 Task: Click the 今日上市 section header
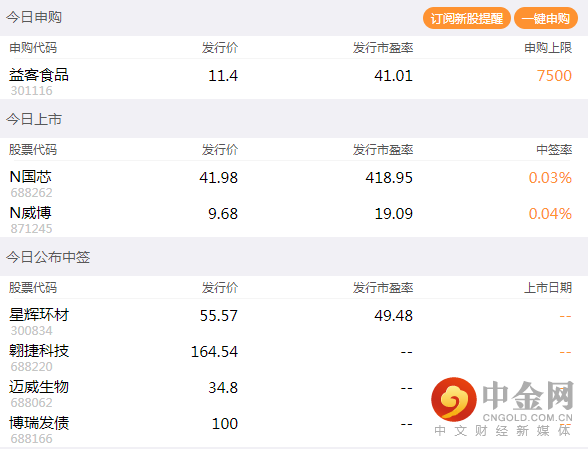click(34, 119)
